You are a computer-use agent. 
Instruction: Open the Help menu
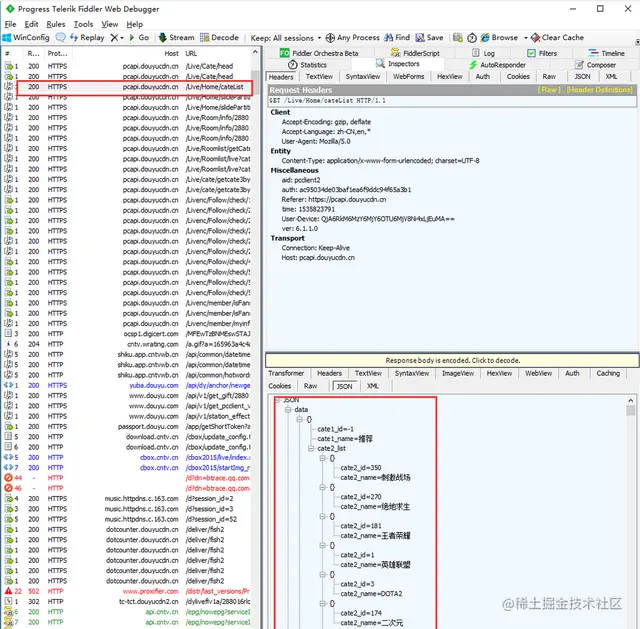tap(134, 24)
